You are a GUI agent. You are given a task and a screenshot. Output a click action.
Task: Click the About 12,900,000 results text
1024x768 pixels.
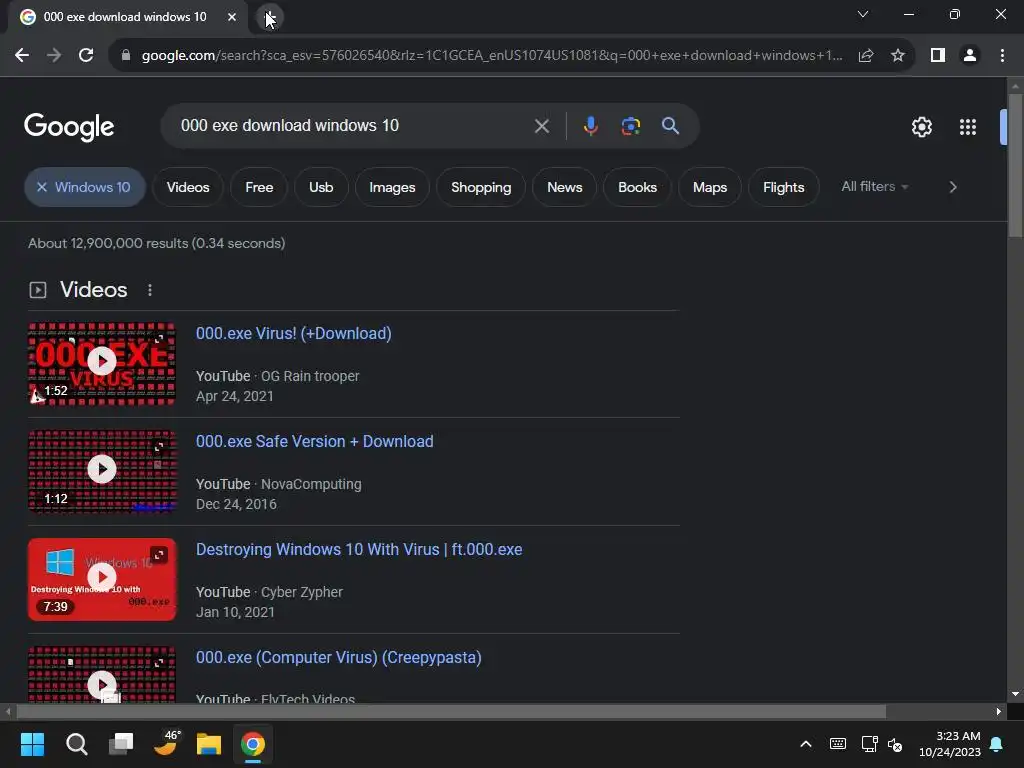click(157, 244)
